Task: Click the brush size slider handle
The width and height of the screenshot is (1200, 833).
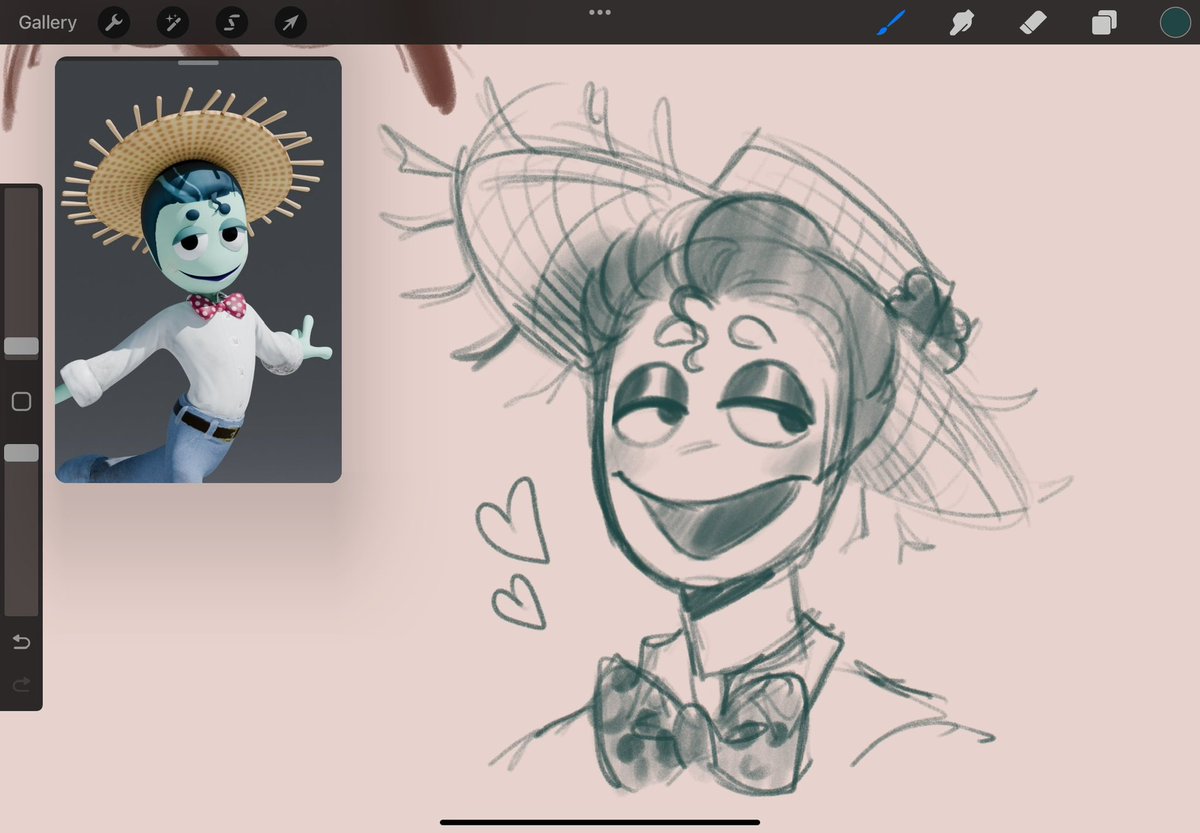Action: [x=21, y=346]
